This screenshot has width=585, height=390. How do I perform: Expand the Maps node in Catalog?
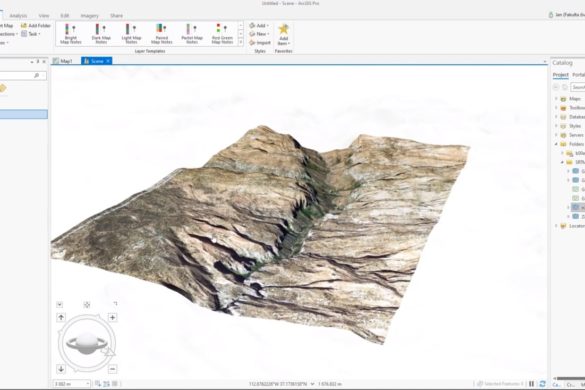pyautogui.click(x=556, y=99)
